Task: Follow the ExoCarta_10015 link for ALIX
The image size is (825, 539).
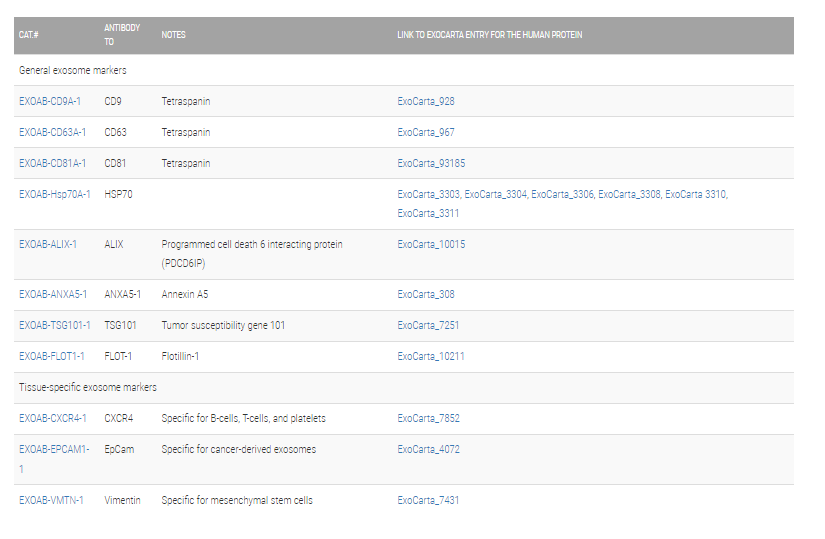Action: click(431, 244)
